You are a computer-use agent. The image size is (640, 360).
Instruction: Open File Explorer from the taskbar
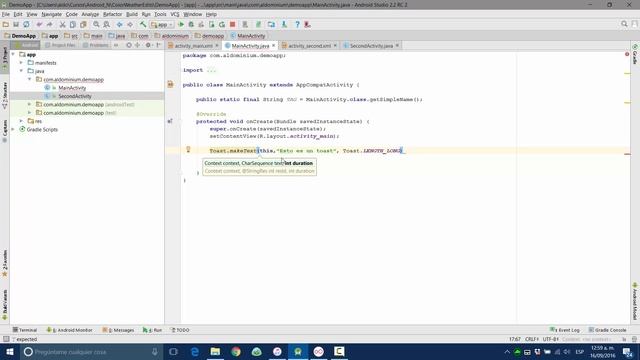click(215, 351)
